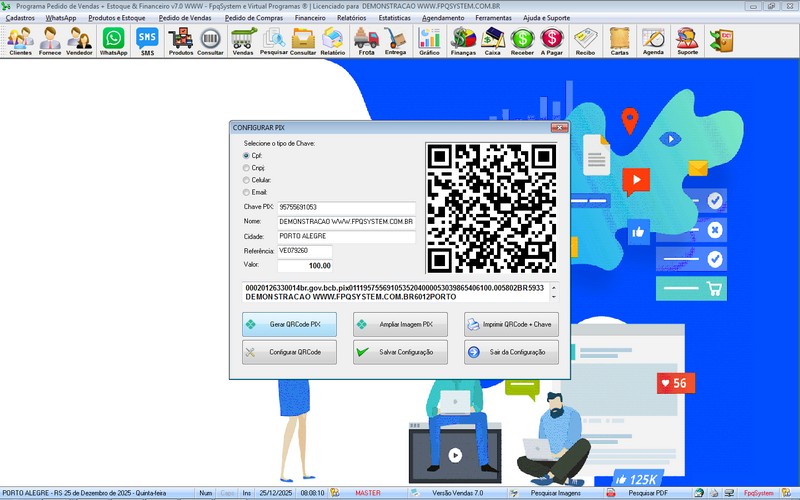Launch the WhatsApp toolbar icon
Viewport: 800px width, 500px height.
113,41
